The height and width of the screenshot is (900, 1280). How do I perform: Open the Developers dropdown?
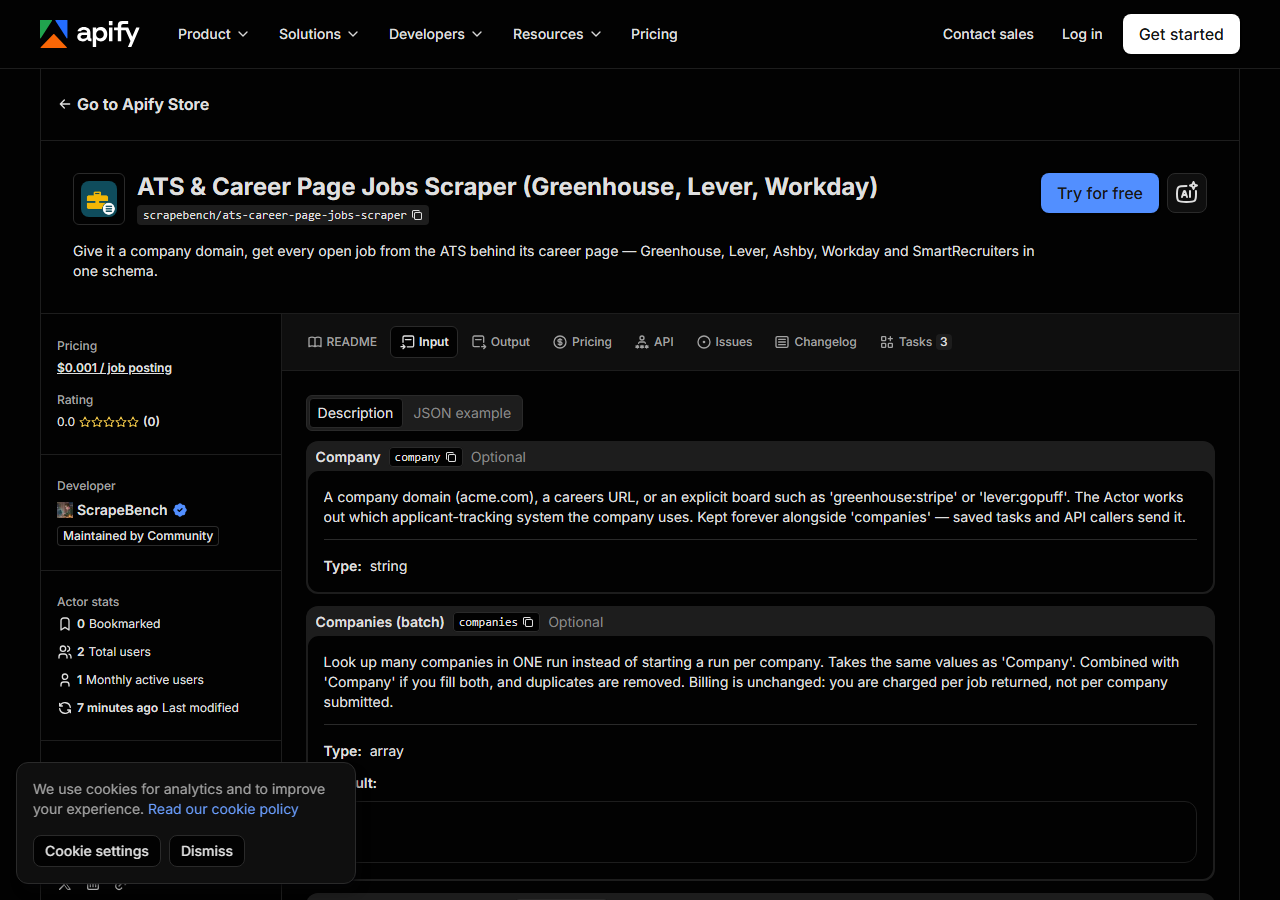click(x=436, y=34)
